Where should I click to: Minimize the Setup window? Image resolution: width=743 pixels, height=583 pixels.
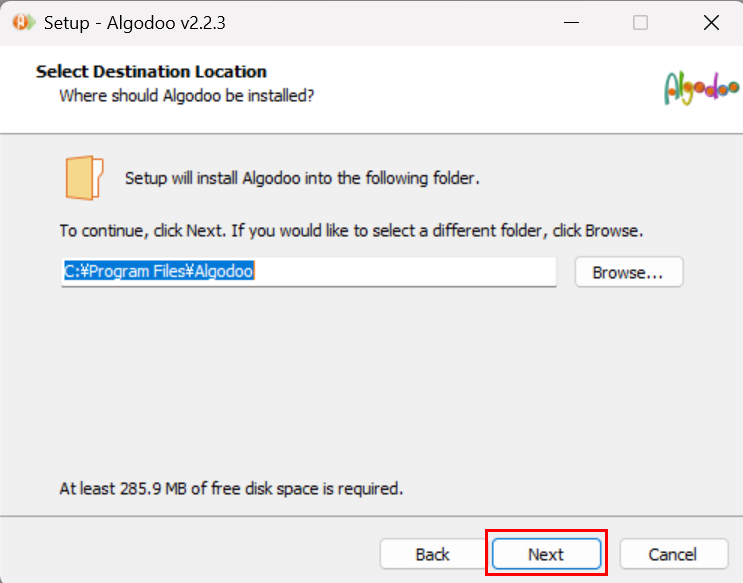pyautogui.click(x=571, y=22)
